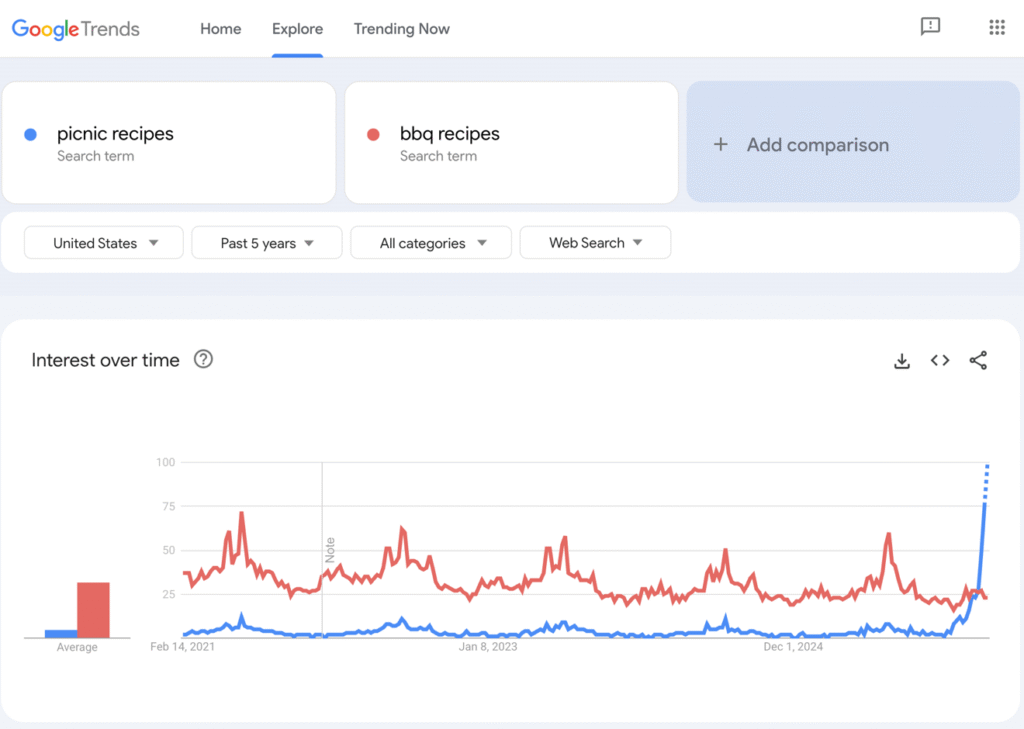Switch to the Trending Now tab
This screenshot has width=1024, height=729.
402,29
